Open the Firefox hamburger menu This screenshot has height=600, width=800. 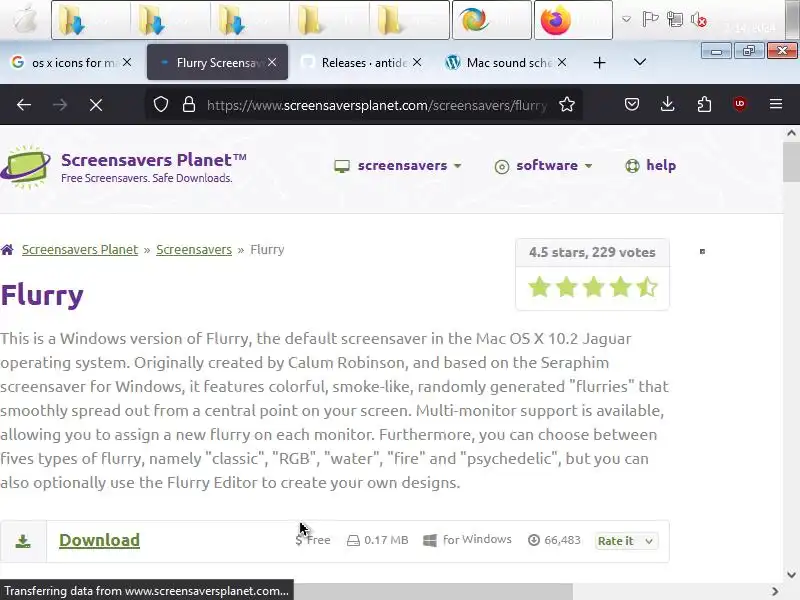pyautogui.click(x=776, y=104)
